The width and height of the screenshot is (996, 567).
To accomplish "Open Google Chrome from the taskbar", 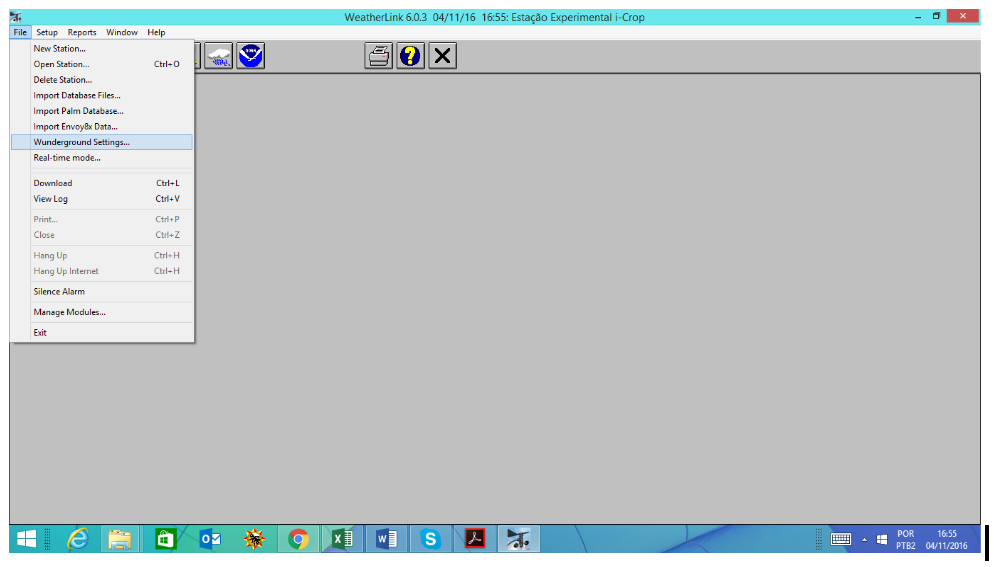I will pyautogui.click(x=298, y=539).
